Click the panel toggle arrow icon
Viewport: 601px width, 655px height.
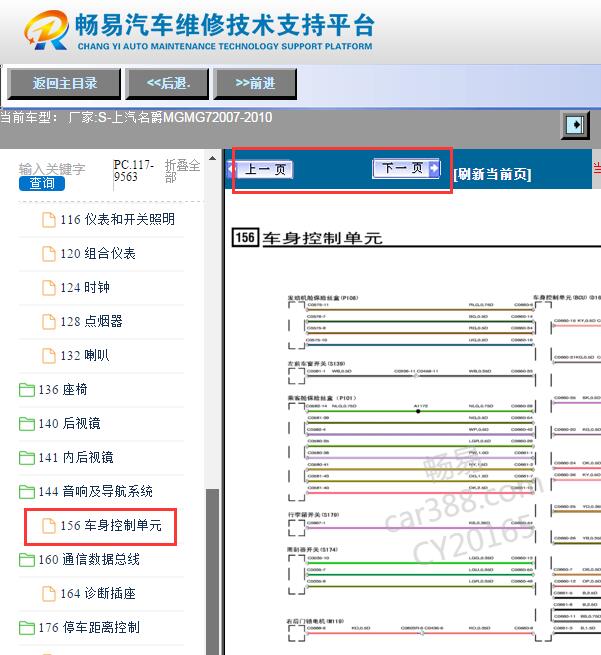(575, 125)
